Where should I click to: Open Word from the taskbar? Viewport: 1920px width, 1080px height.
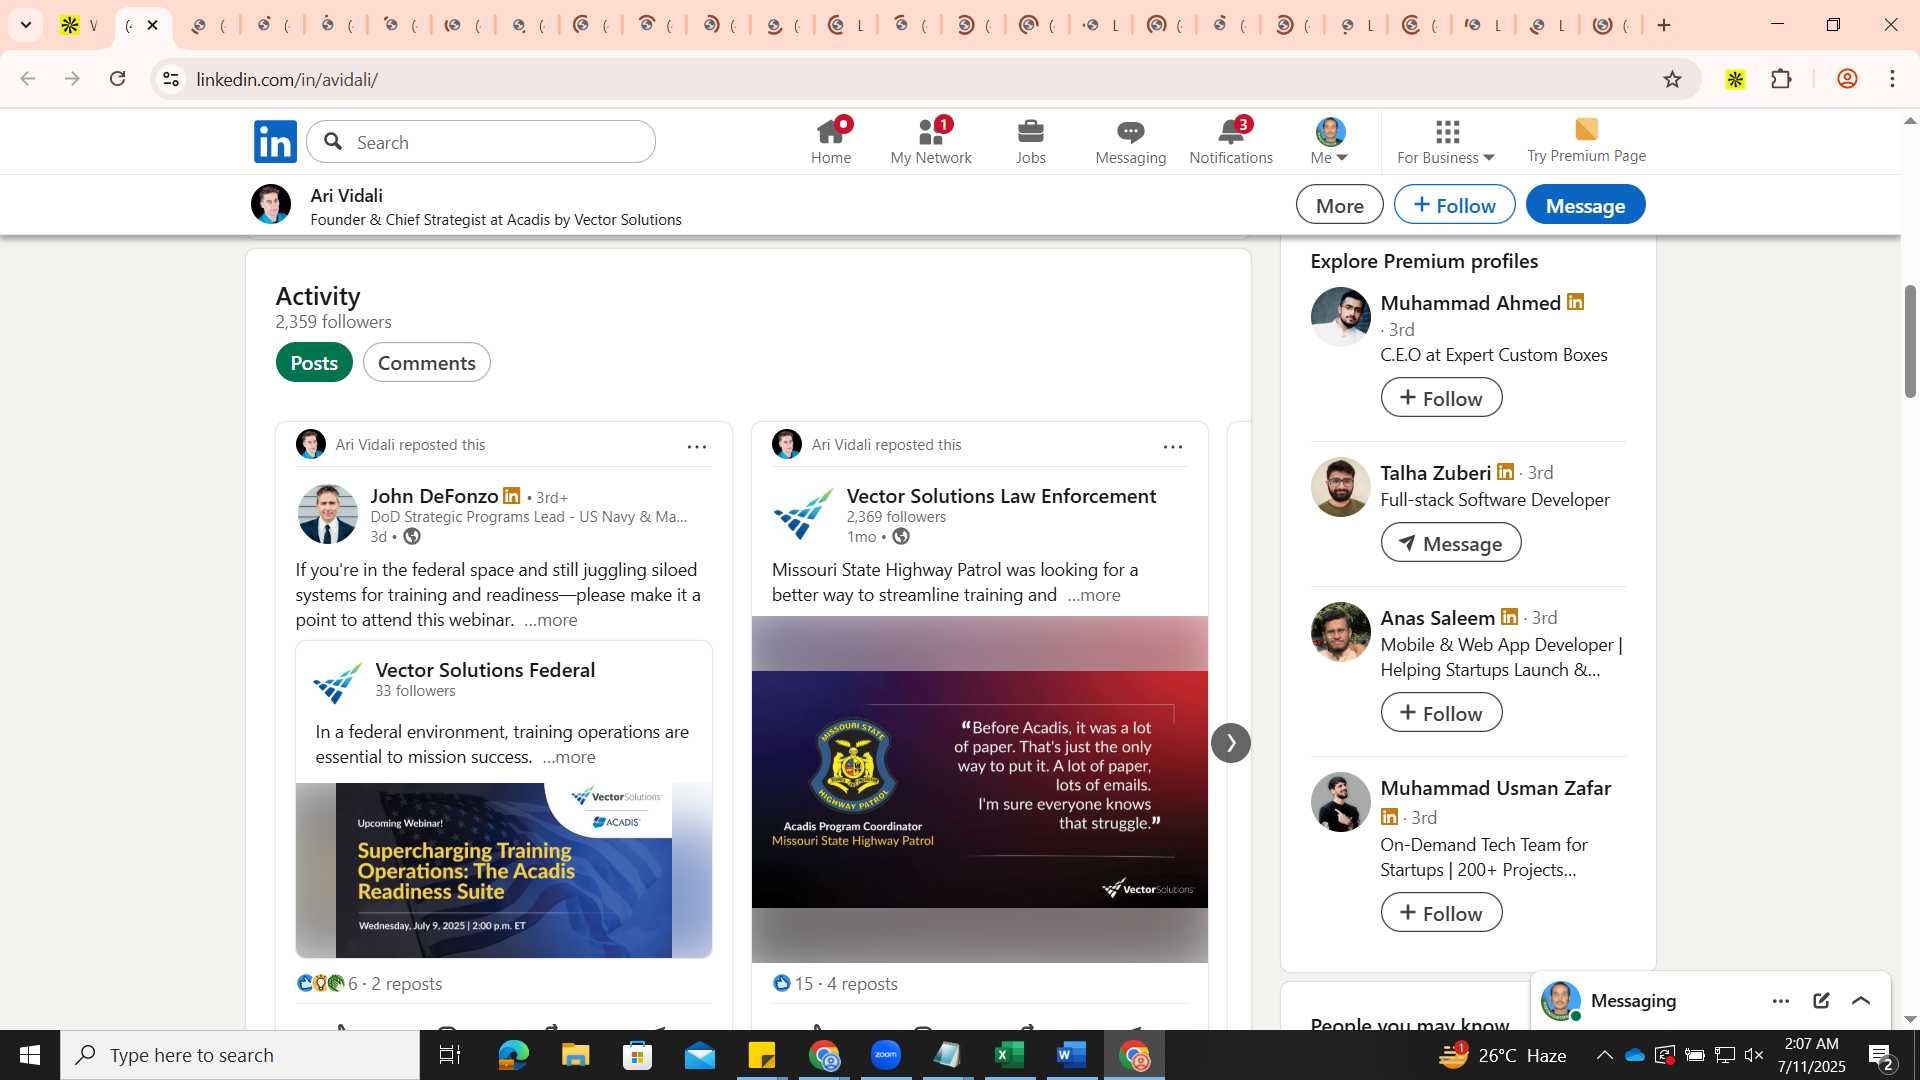pos(1071,1055)
